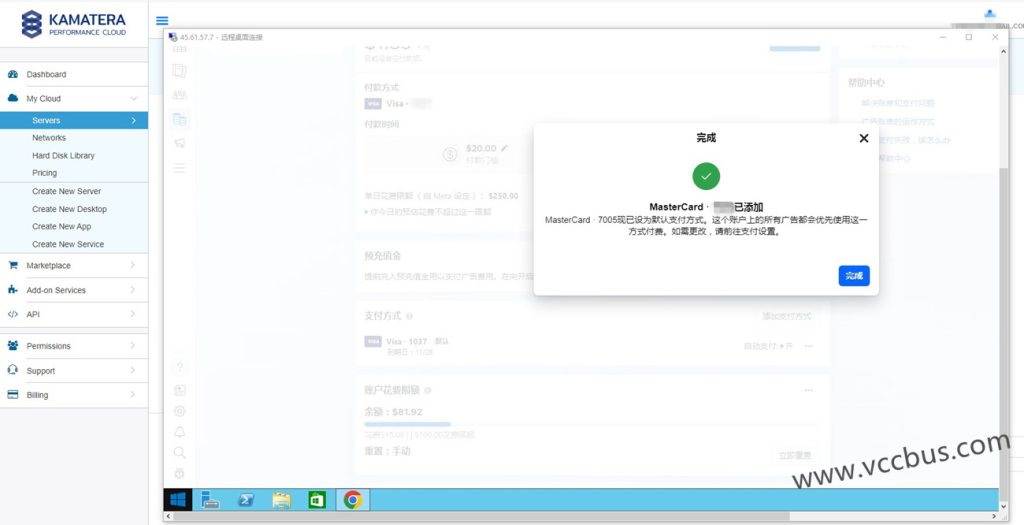Click the Kamatera hamburger menu icon

point(162,20)
